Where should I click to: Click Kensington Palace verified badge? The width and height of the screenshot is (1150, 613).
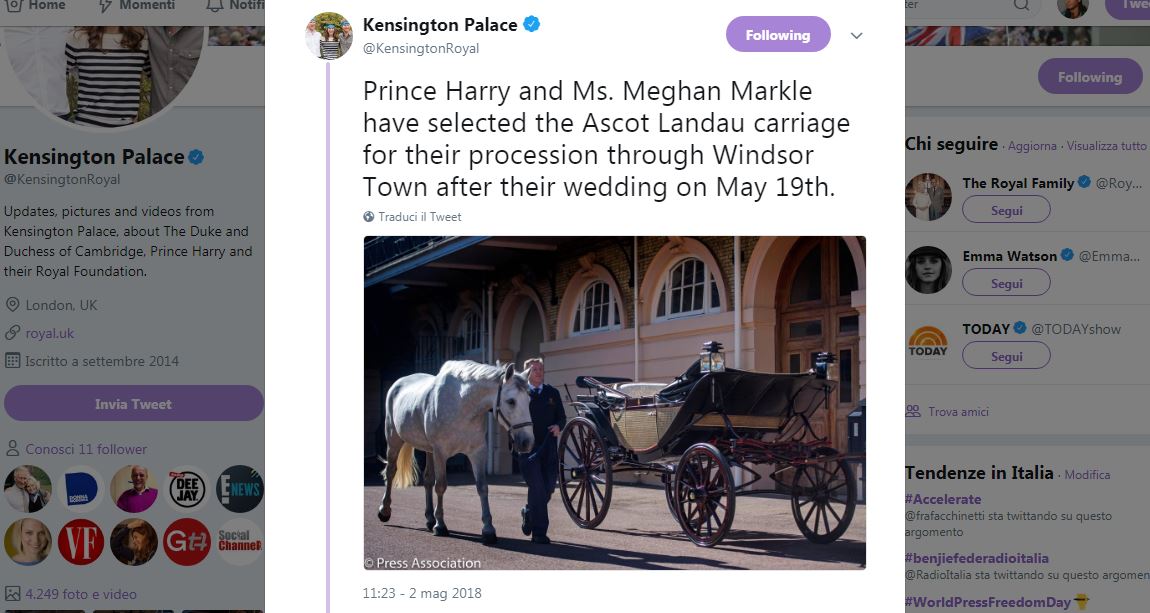coord(531,23)
